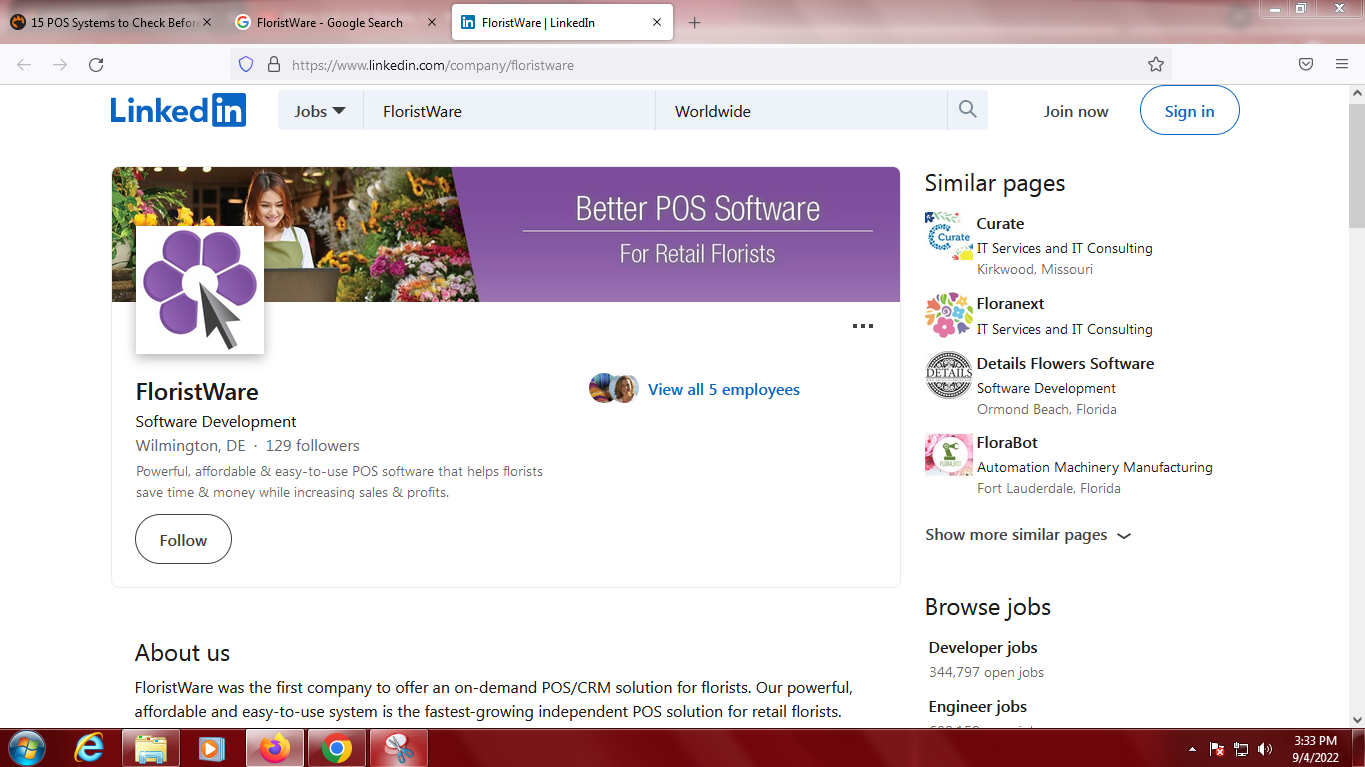Image resolution: width=1365 pixels, height=767 pixels.
Task: Open View all 5 employees link
Action: pos(724,389)
